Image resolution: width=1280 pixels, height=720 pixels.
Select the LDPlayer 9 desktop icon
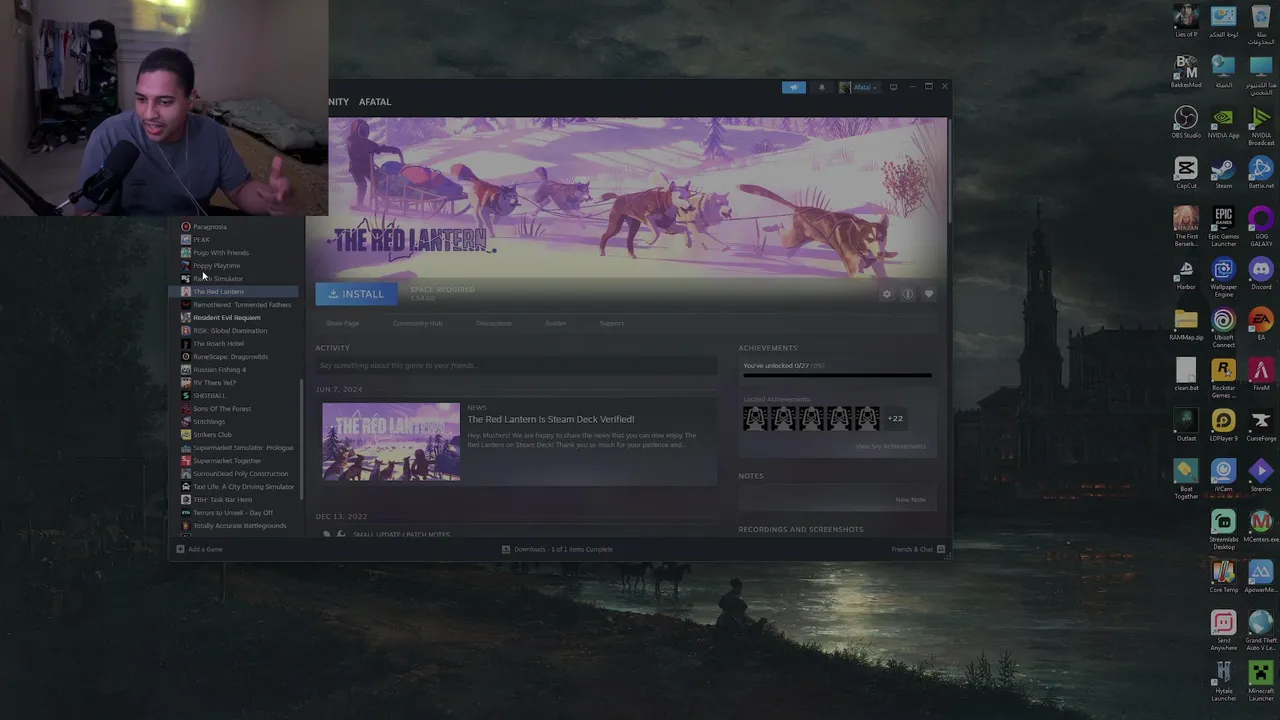tap(1223, 425)
